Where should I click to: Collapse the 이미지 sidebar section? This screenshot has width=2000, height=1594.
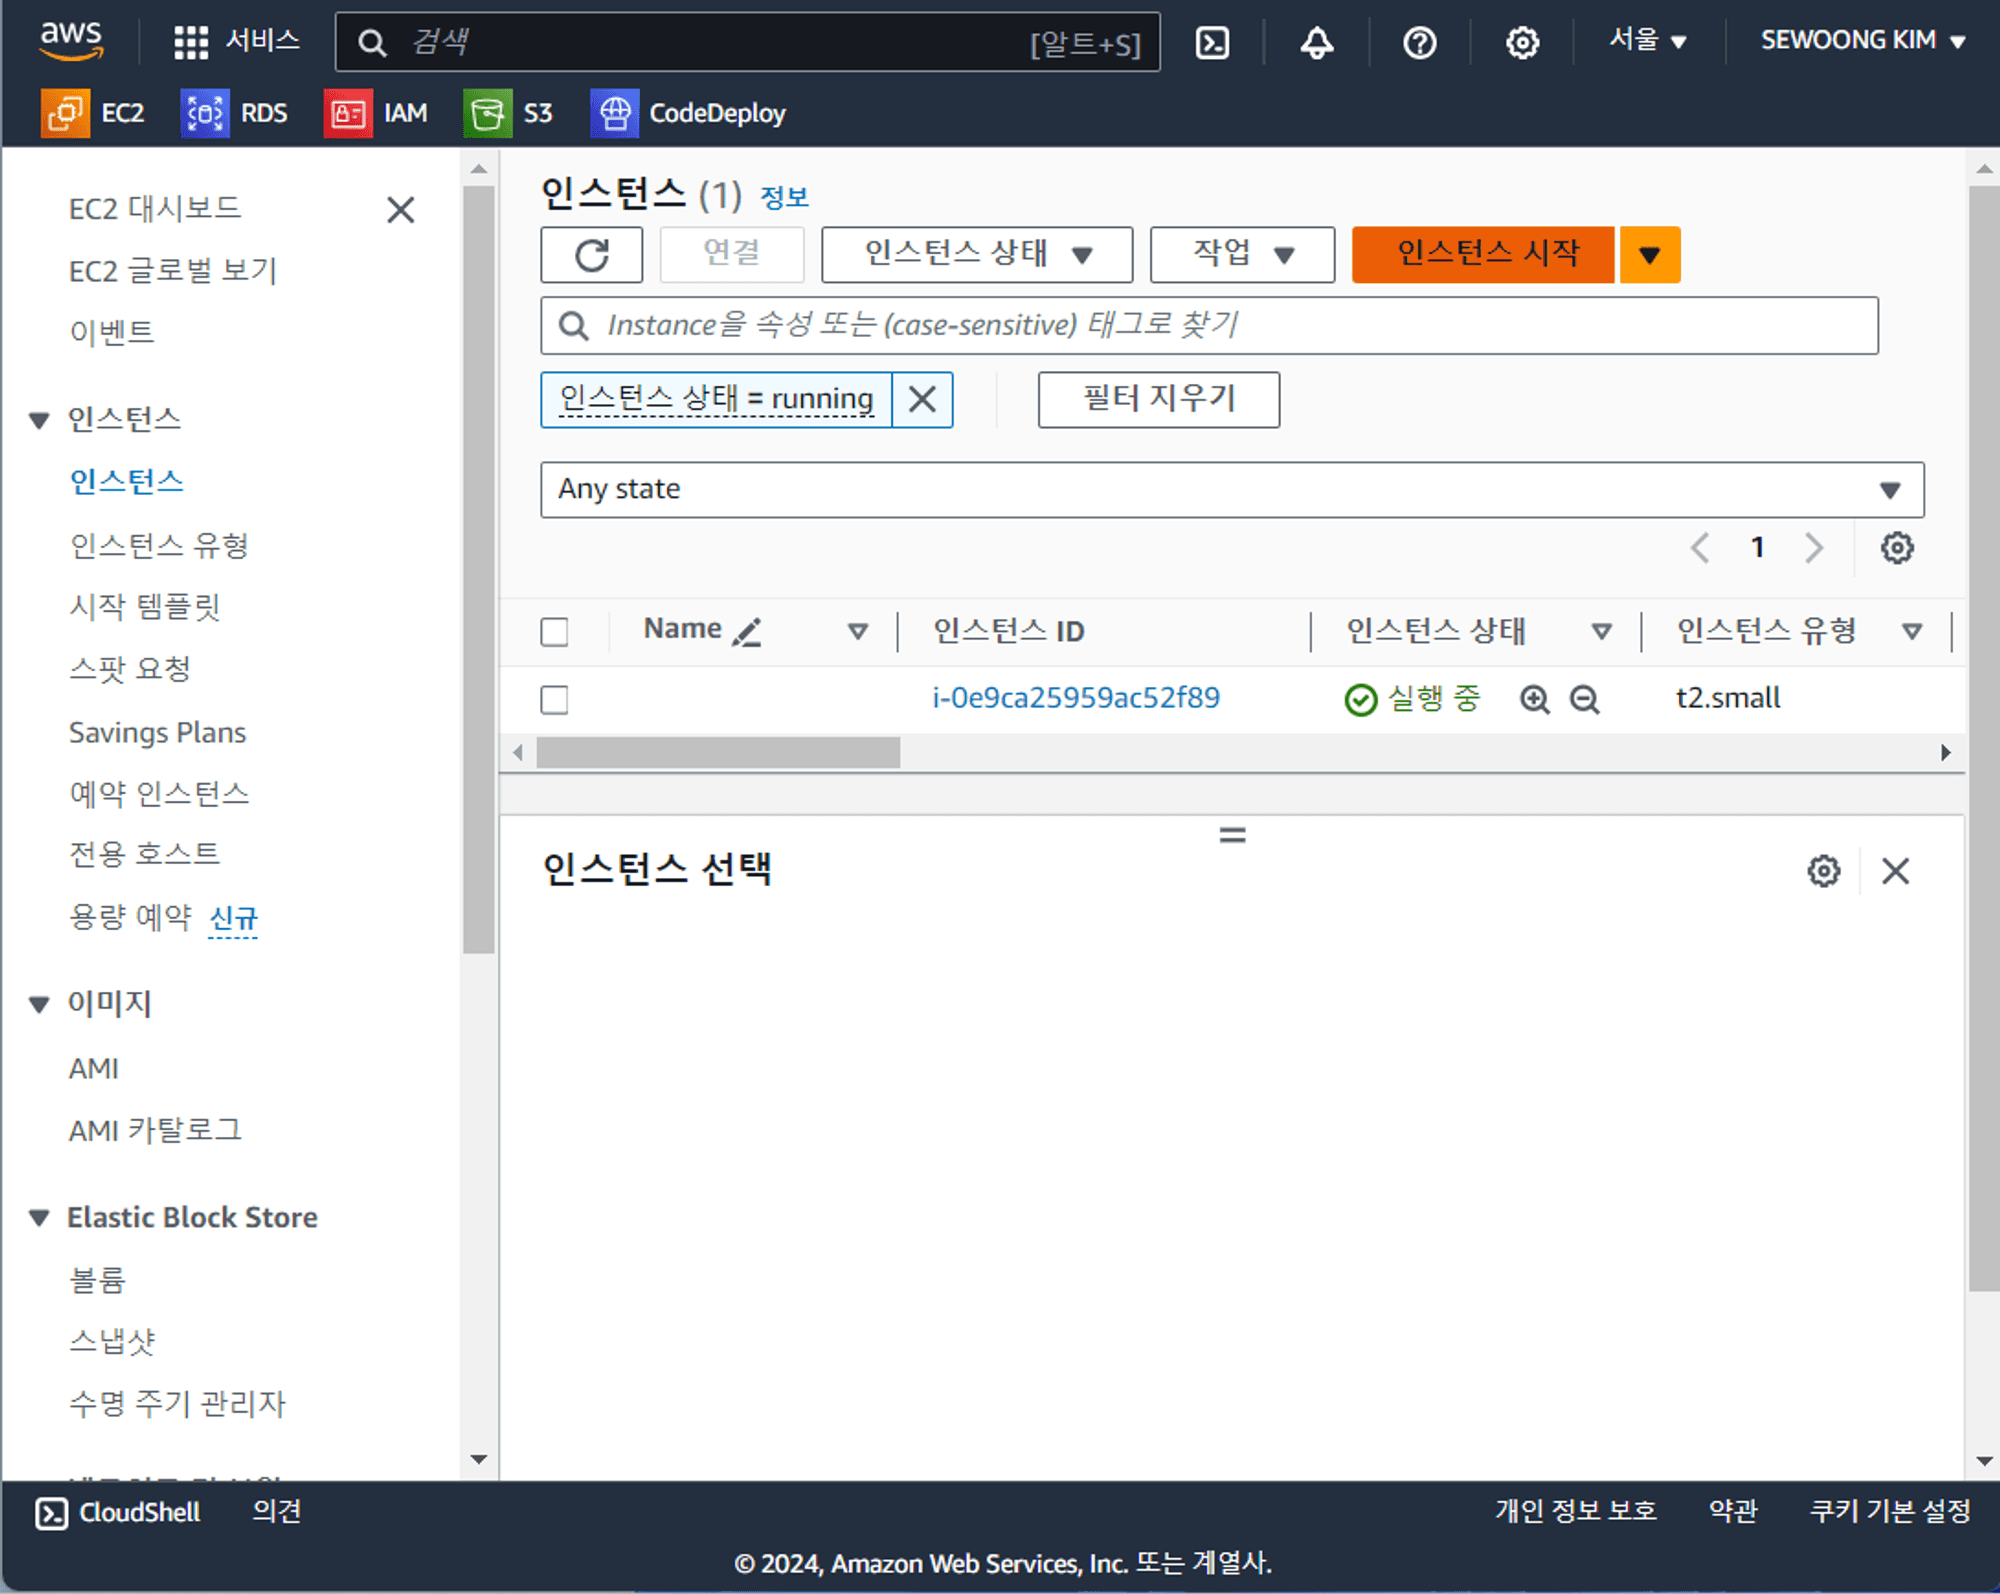point(39,1004)
